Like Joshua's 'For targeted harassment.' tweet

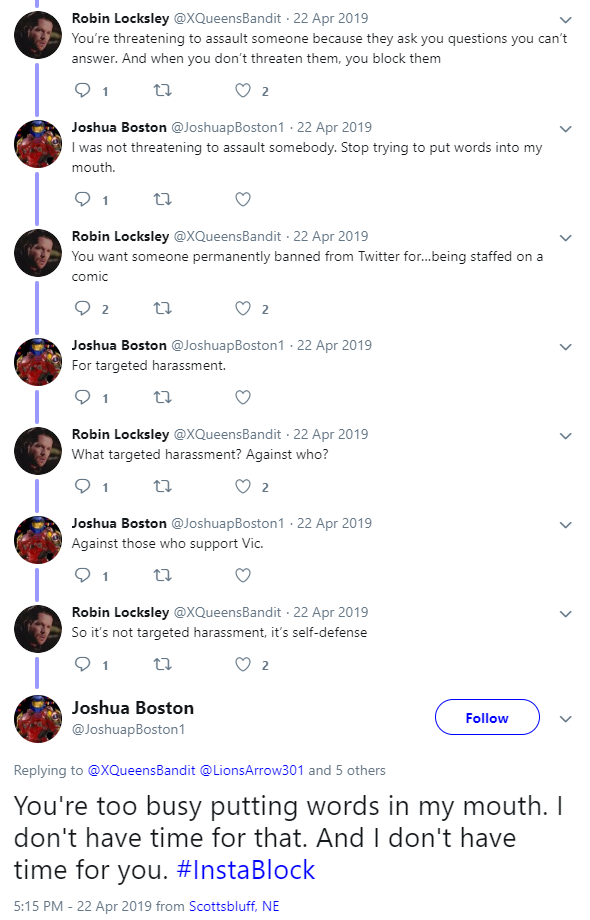243,397
